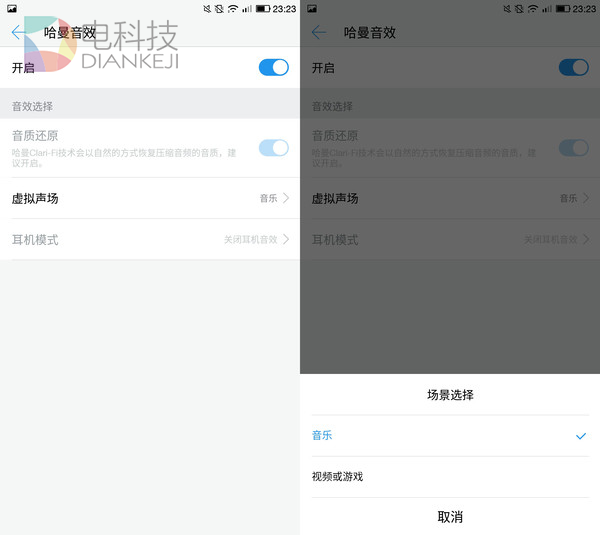Image resolution: width=600 pixels, height=535 pixels.
Task: Tap signal bars icon in left status bar
Action: tap(247, 8)
